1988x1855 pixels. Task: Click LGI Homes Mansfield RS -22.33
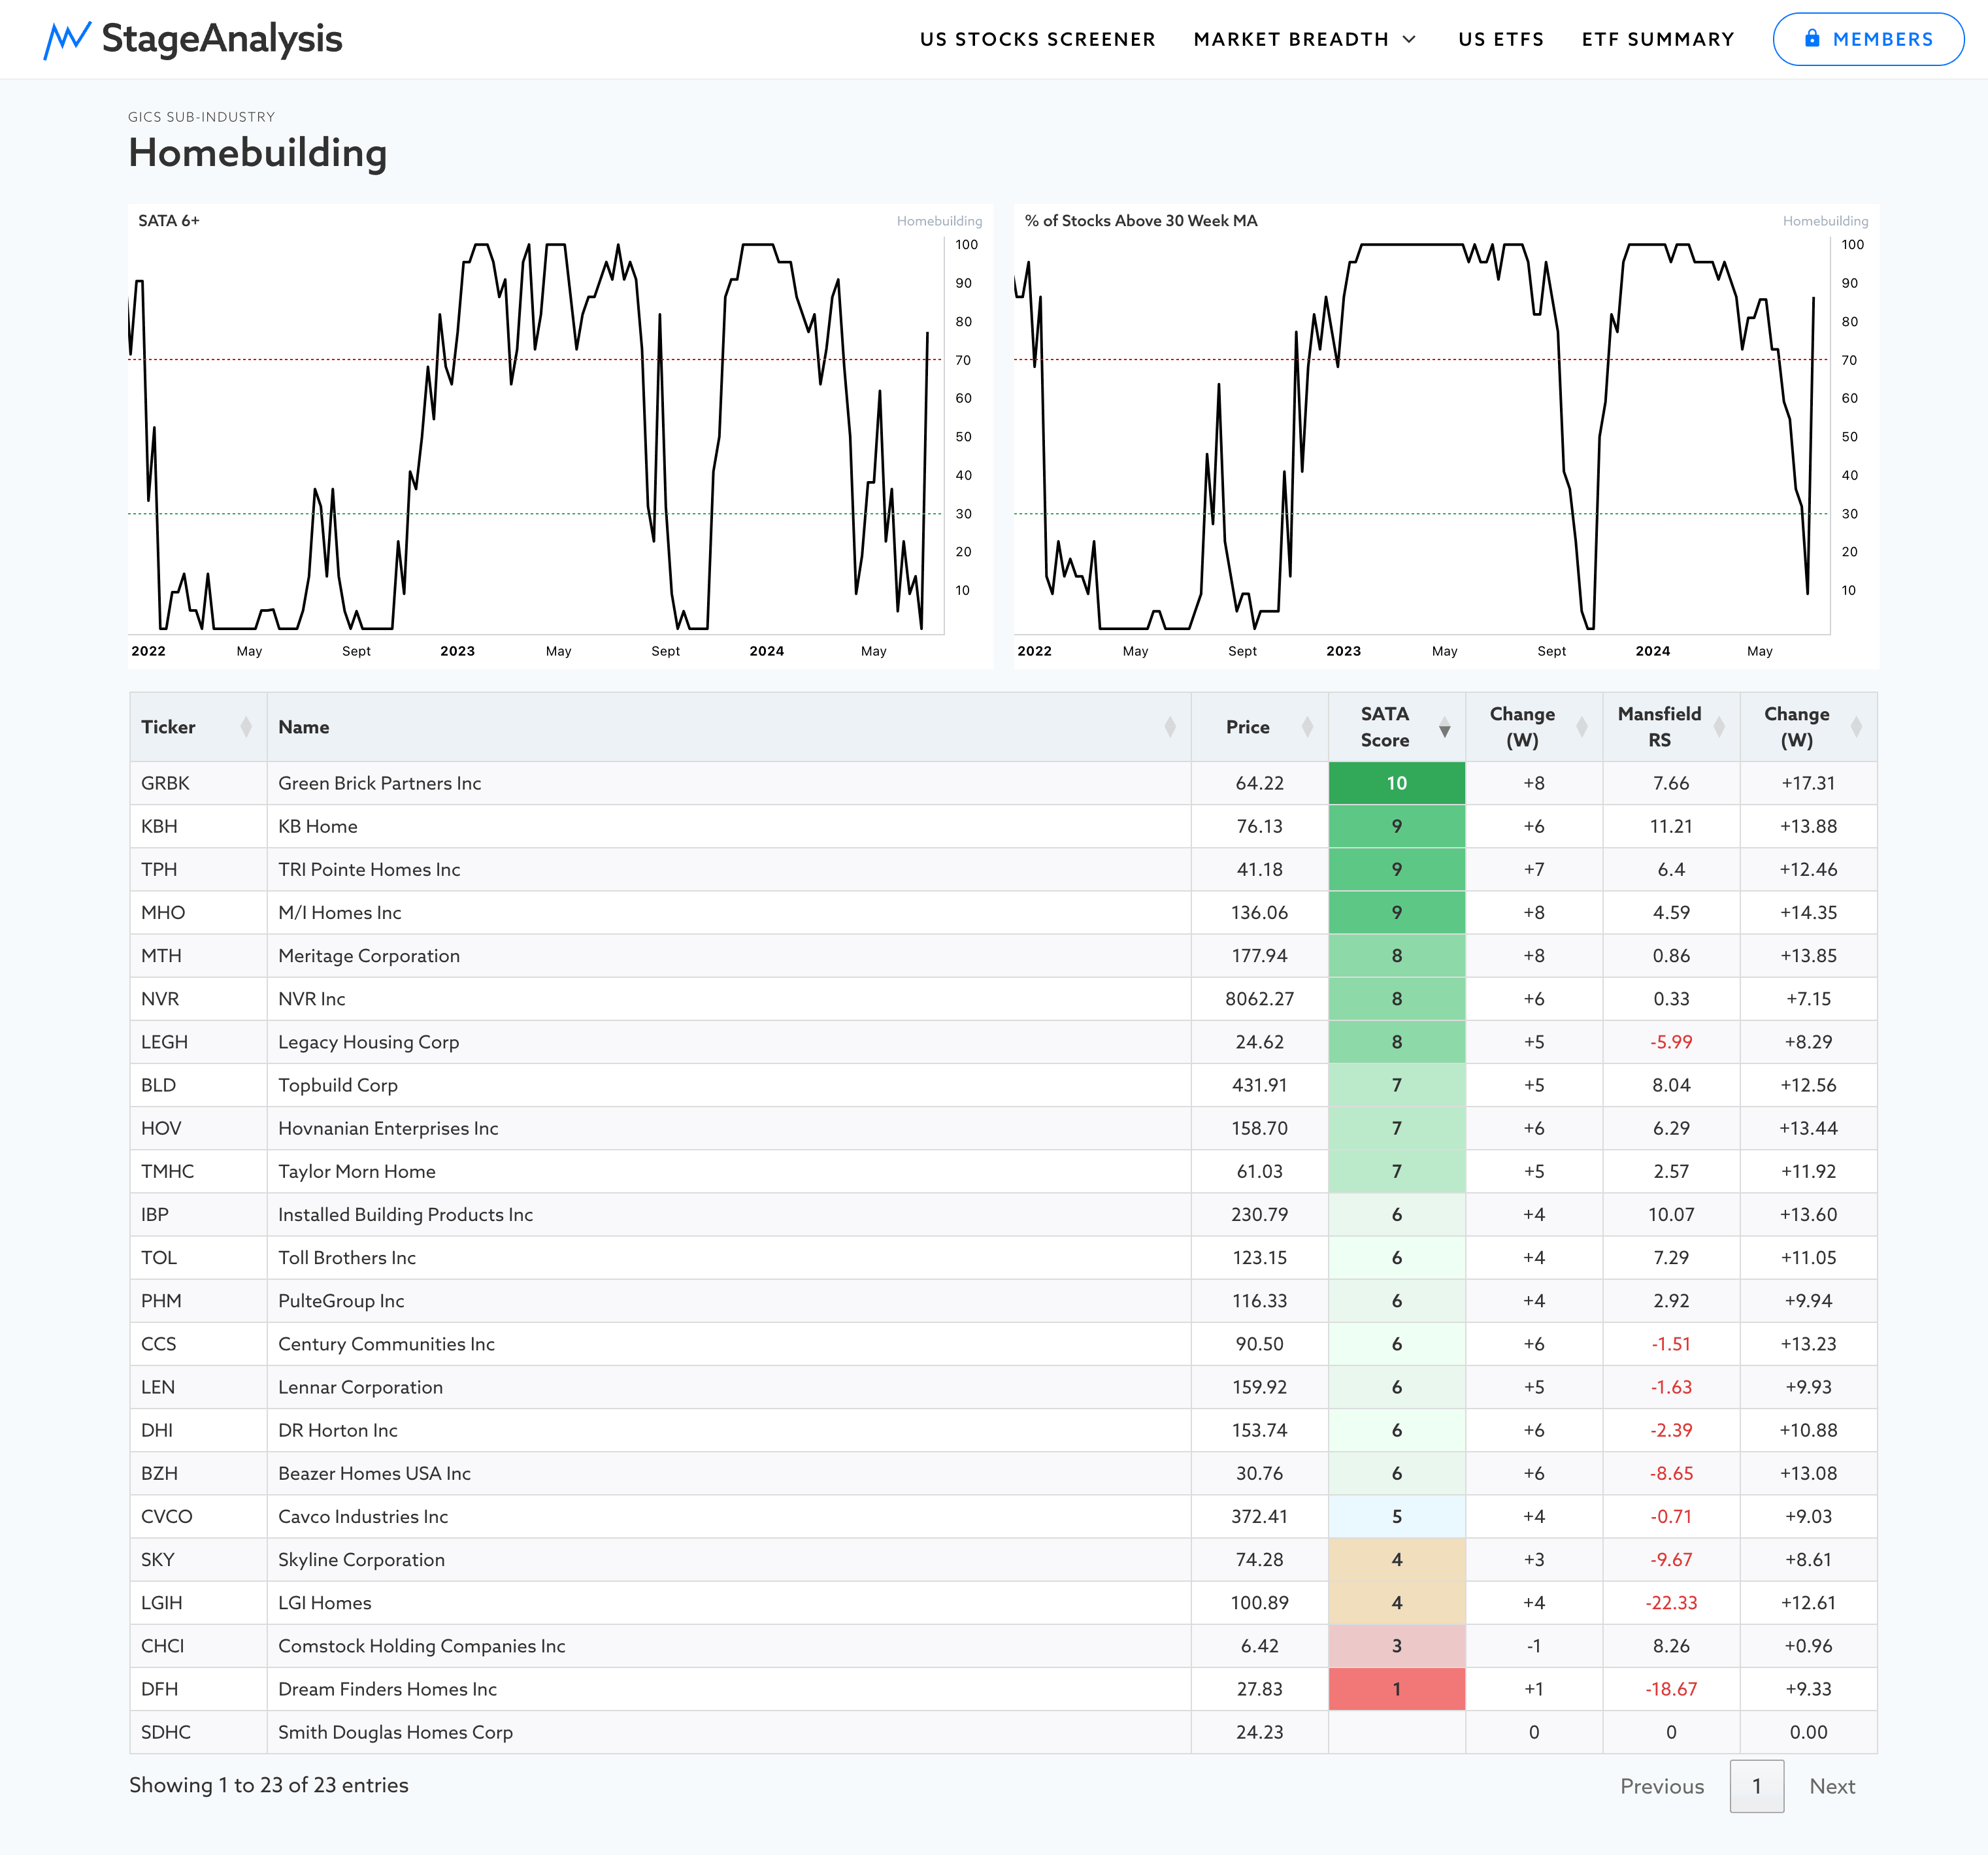point(1670,1603)
